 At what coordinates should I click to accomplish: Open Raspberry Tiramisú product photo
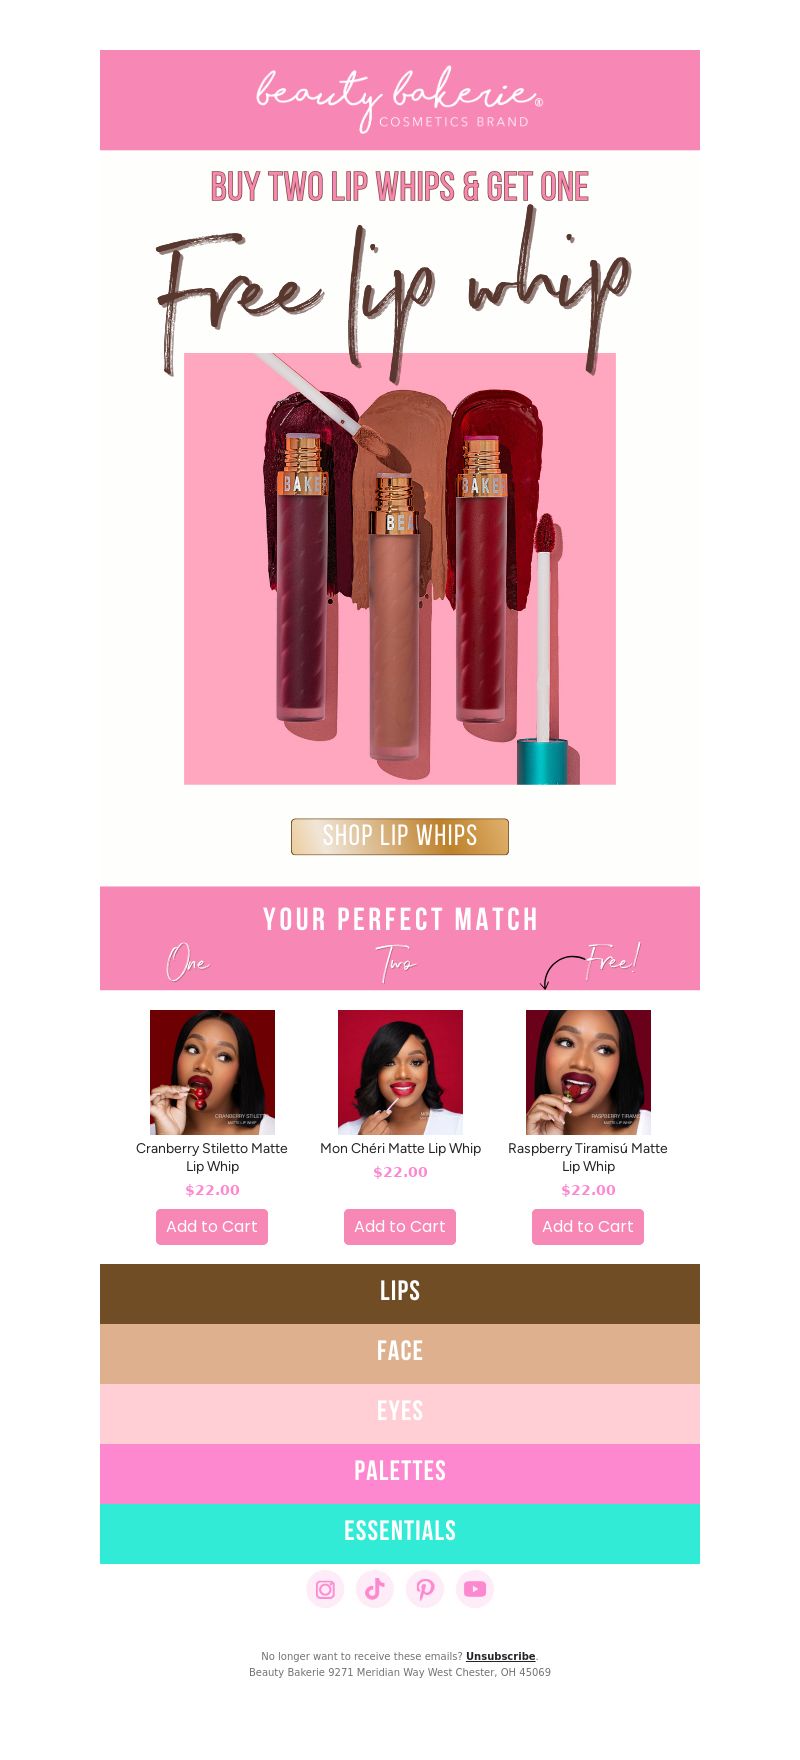tap(588, 1072)
